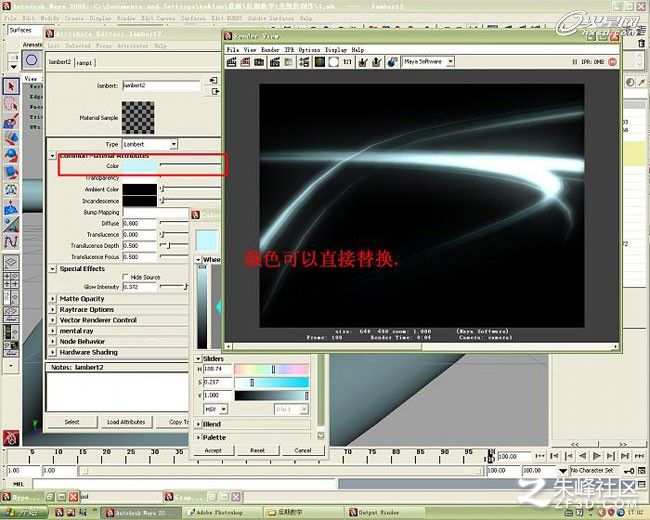Click the IPR render icon
This screenshot has height=520, width=650.
click(x=274, y=62)
